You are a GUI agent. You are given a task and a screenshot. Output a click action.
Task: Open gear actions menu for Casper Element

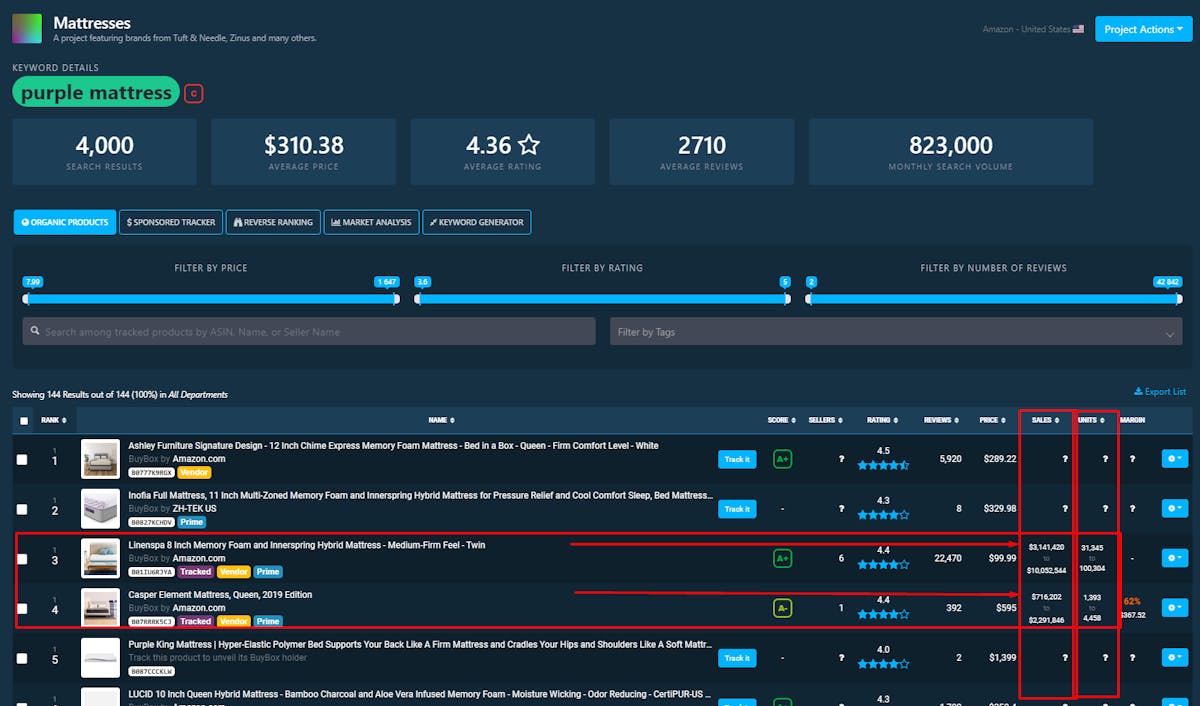point(1174,607)
